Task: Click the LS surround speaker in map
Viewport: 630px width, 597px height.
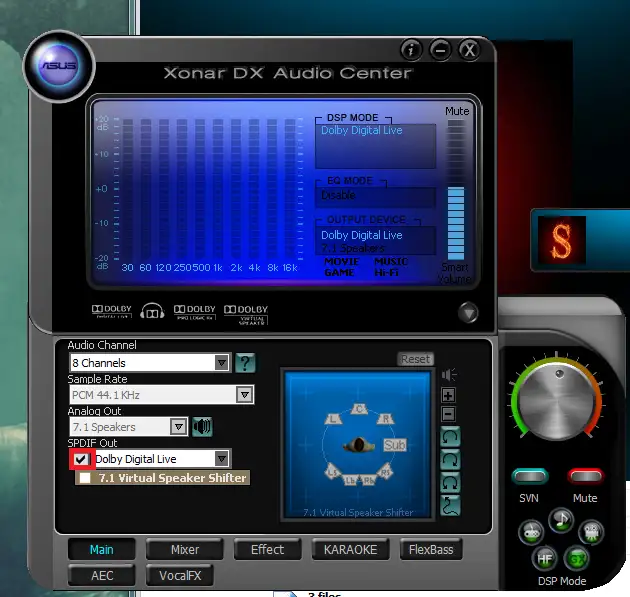Action: [x=333, y=471]
